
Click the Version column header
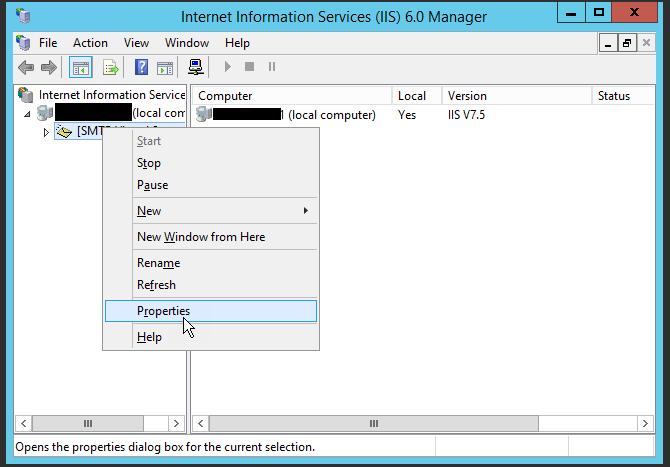point(467,96)
